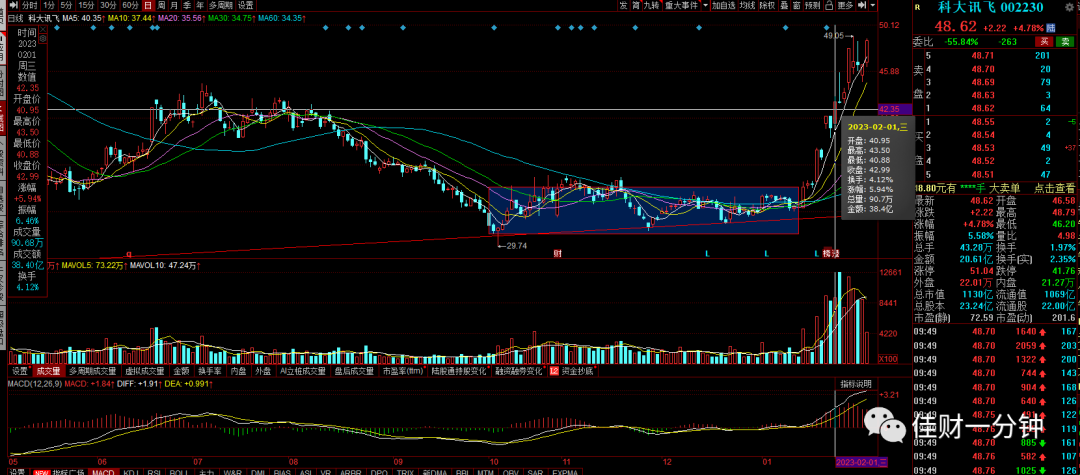1080x475 pixels.
Task: Click the lock icon in top toolbar
Action: point(827,6)
